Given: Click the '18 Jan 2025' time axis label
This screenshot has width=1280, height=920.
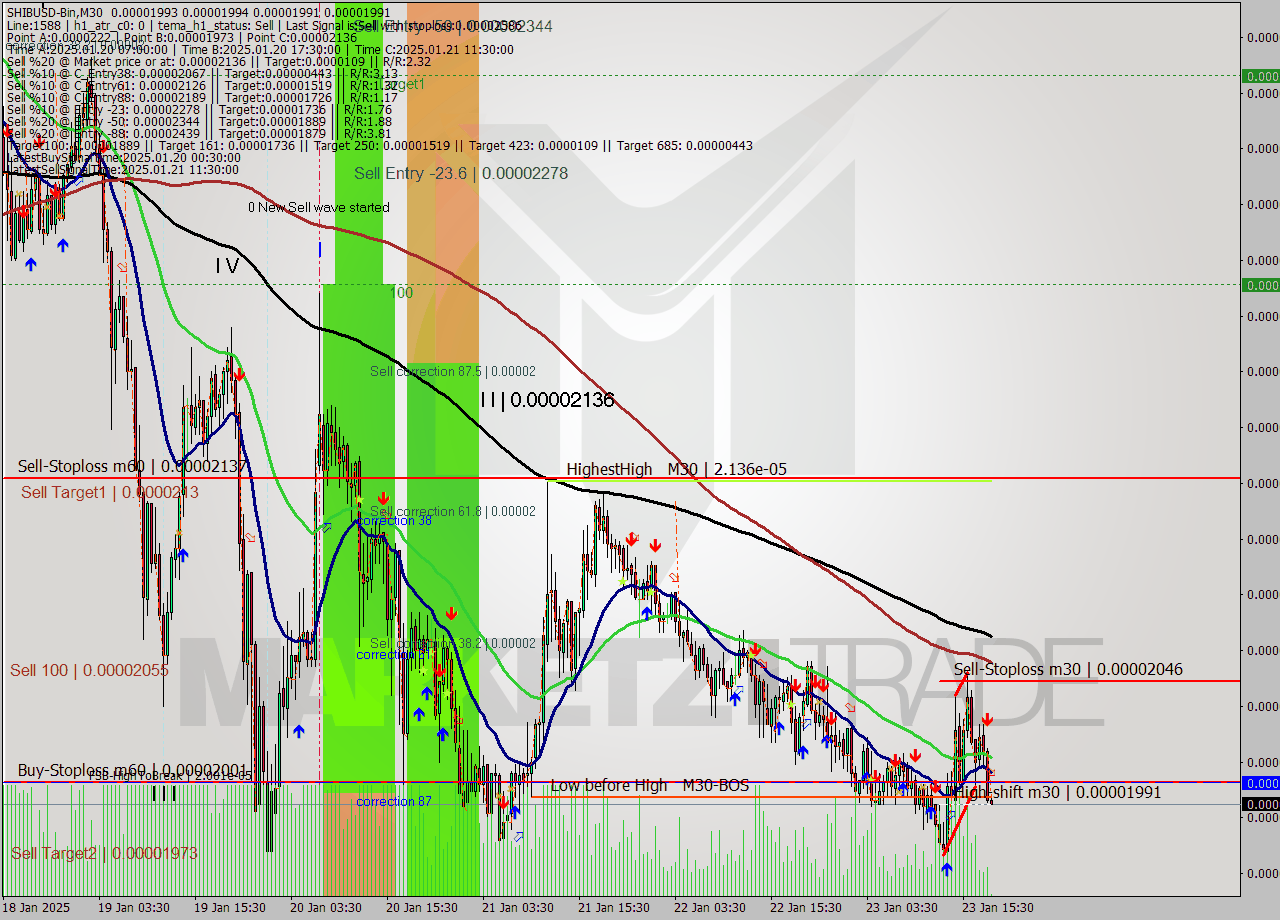Looking at the screenshot, I should (x=37, y=907).
